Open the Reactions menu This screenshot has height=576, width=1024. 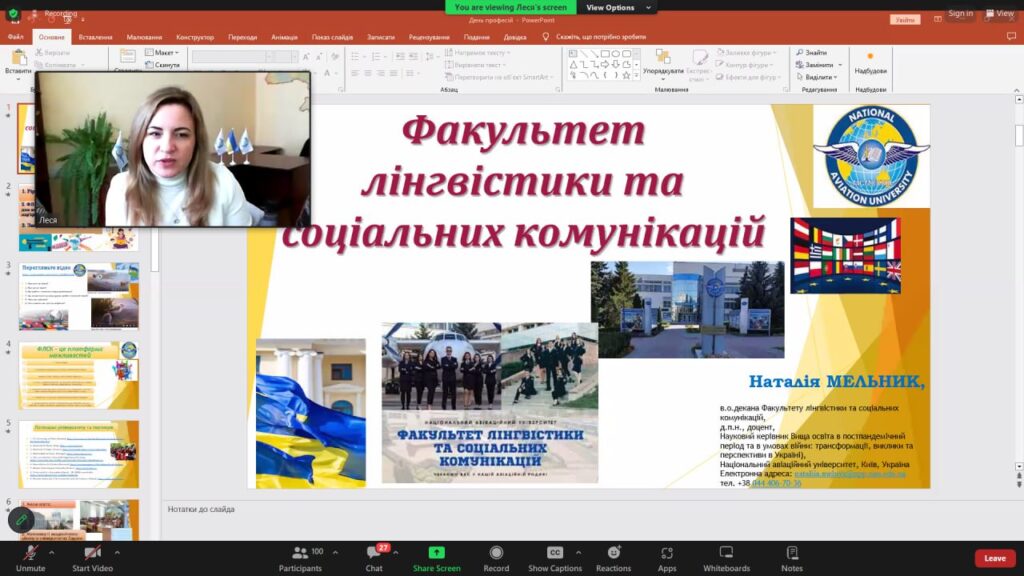pyautogui.click(x=613, y=553)
